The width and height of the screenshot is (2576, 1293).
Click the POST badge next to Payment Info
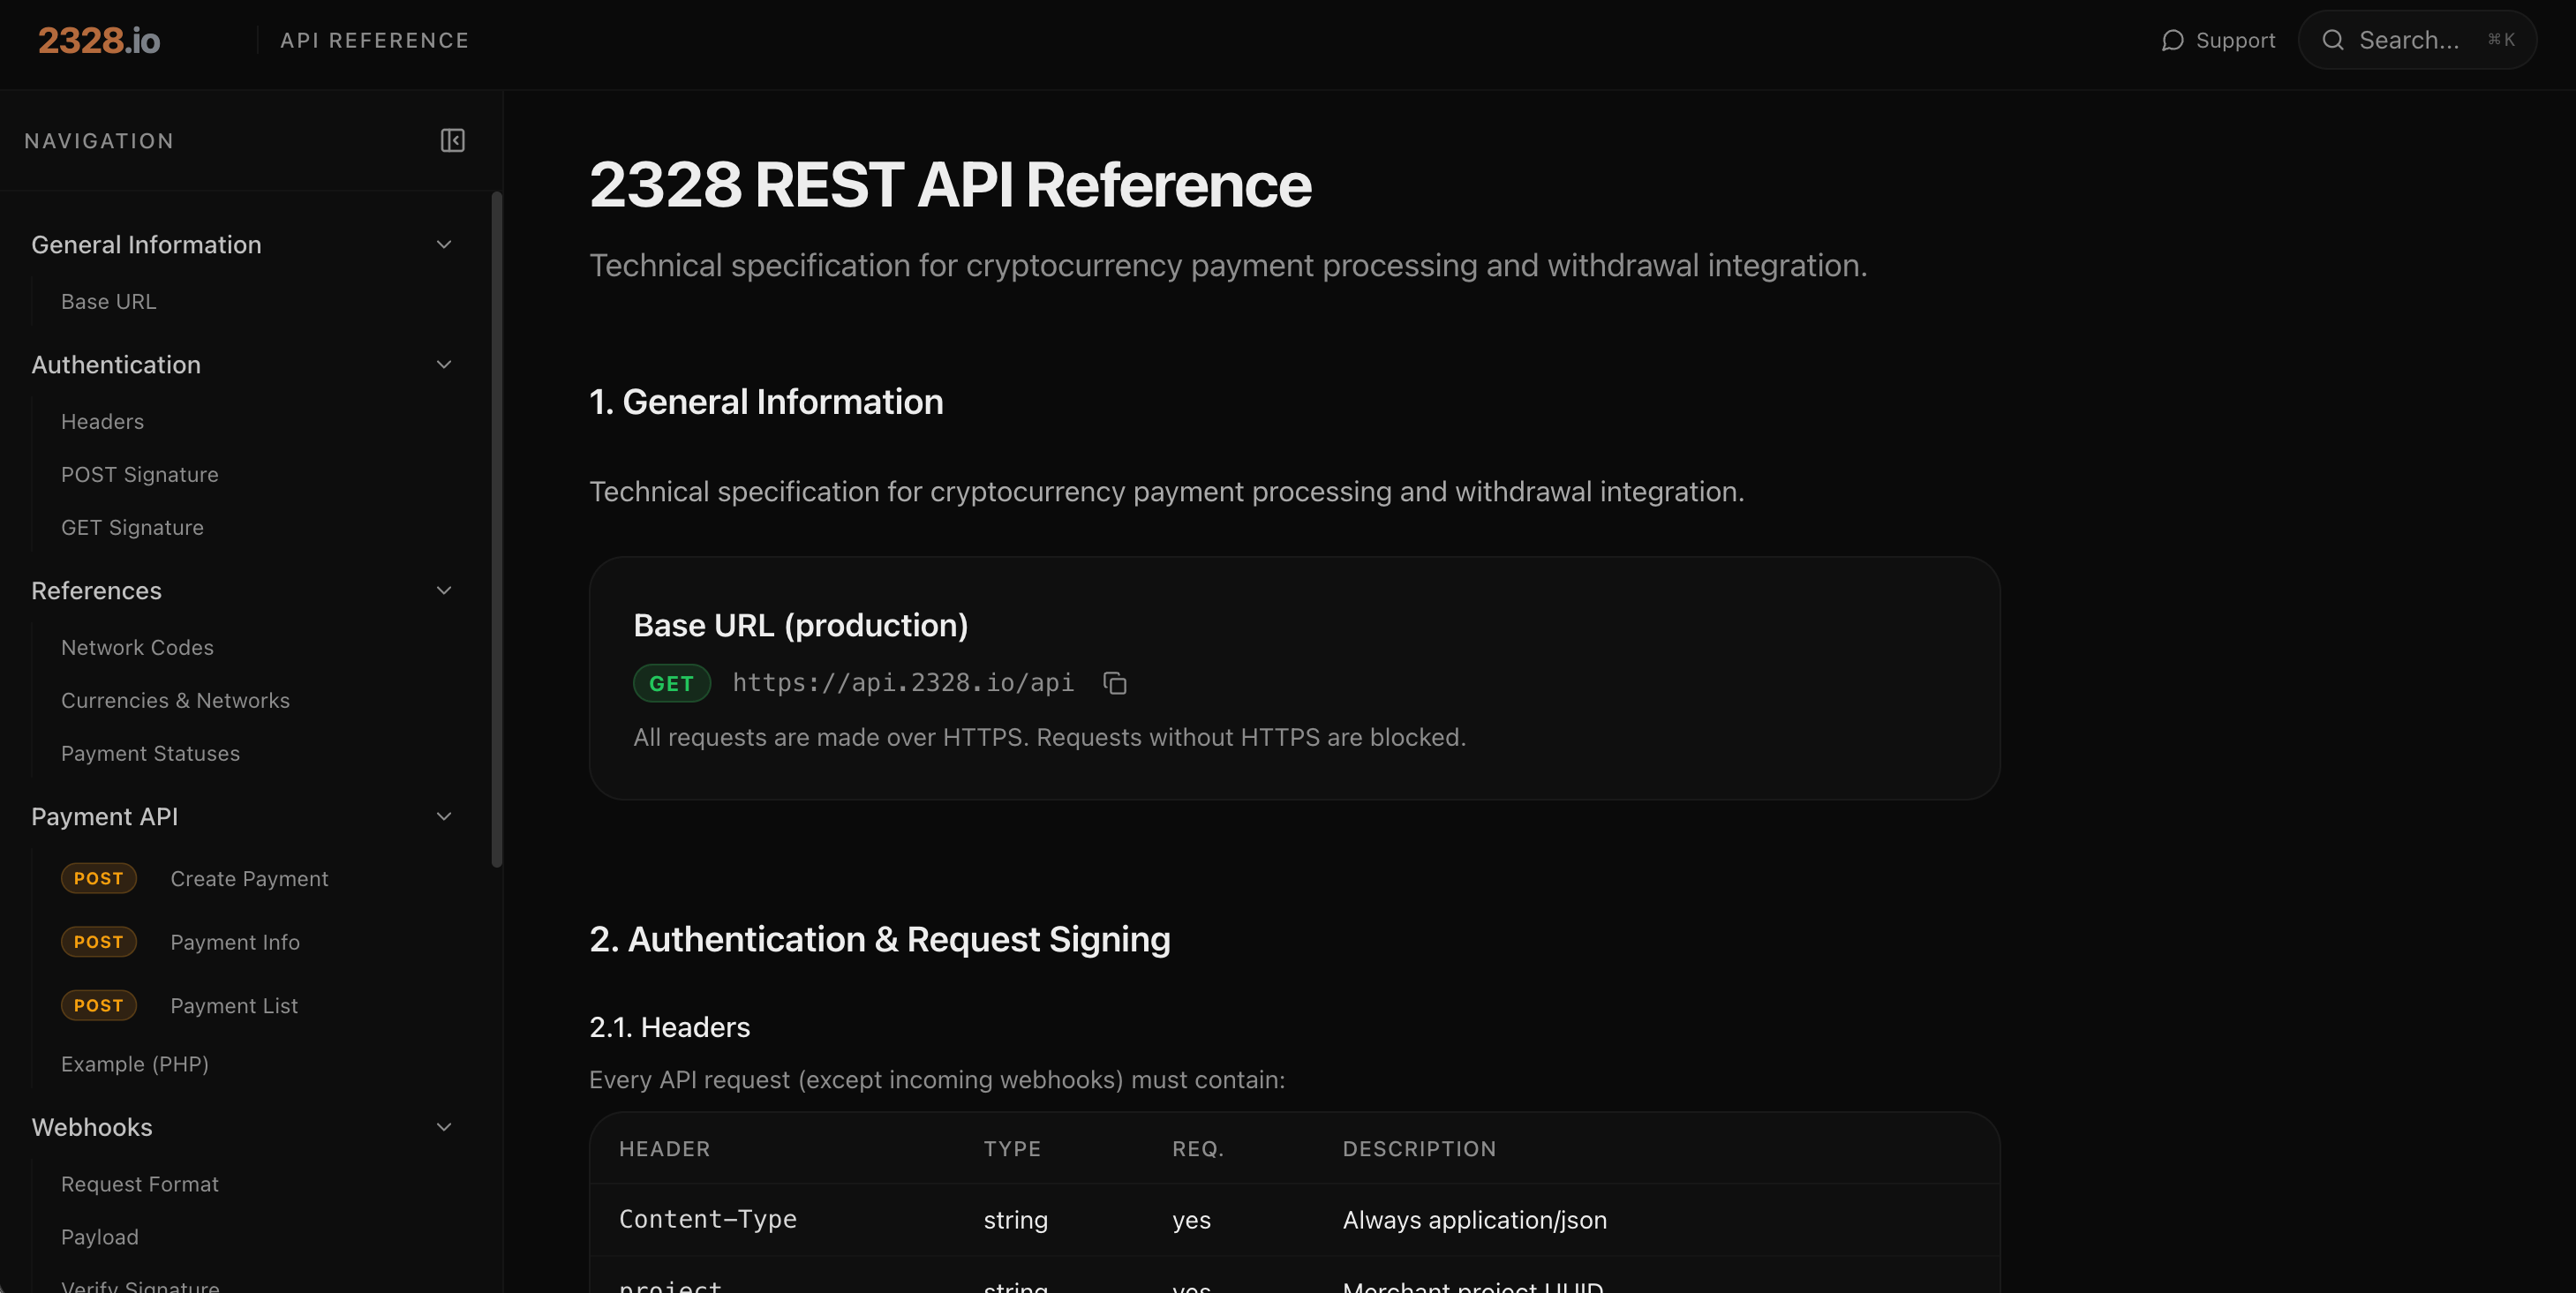point(99,941)
